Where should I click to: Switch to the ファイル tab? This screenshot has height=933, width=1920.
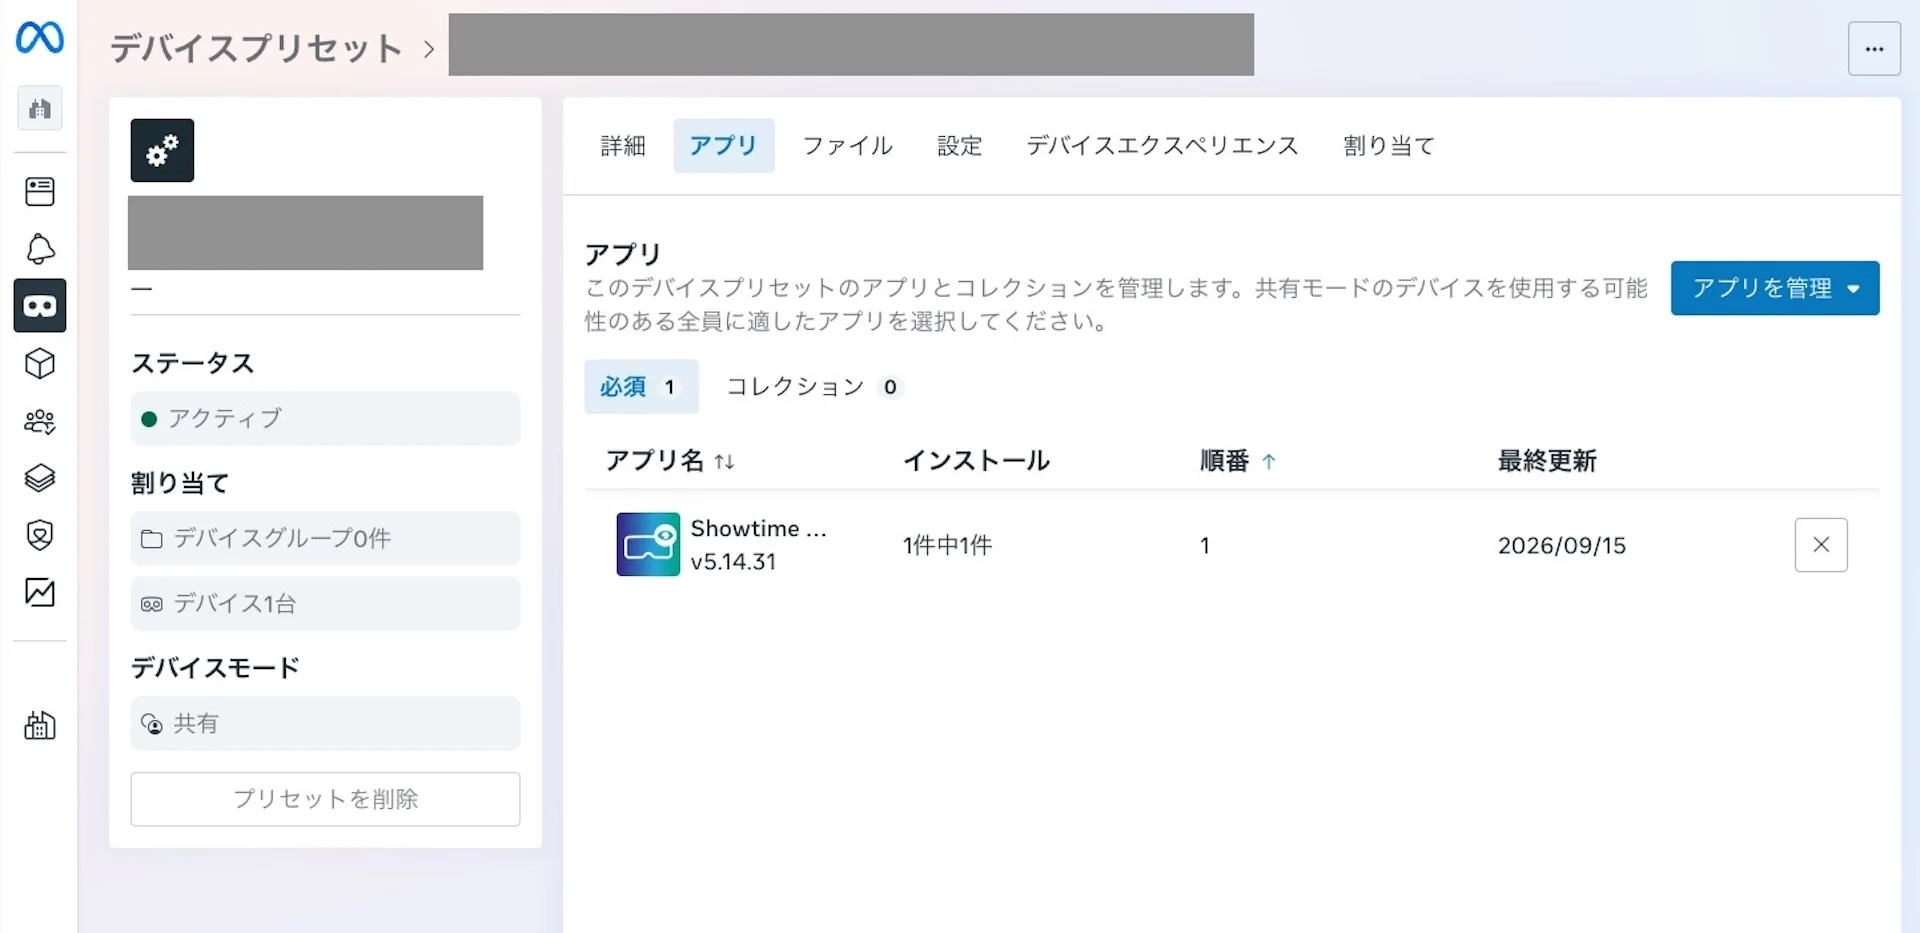(848, 146)
